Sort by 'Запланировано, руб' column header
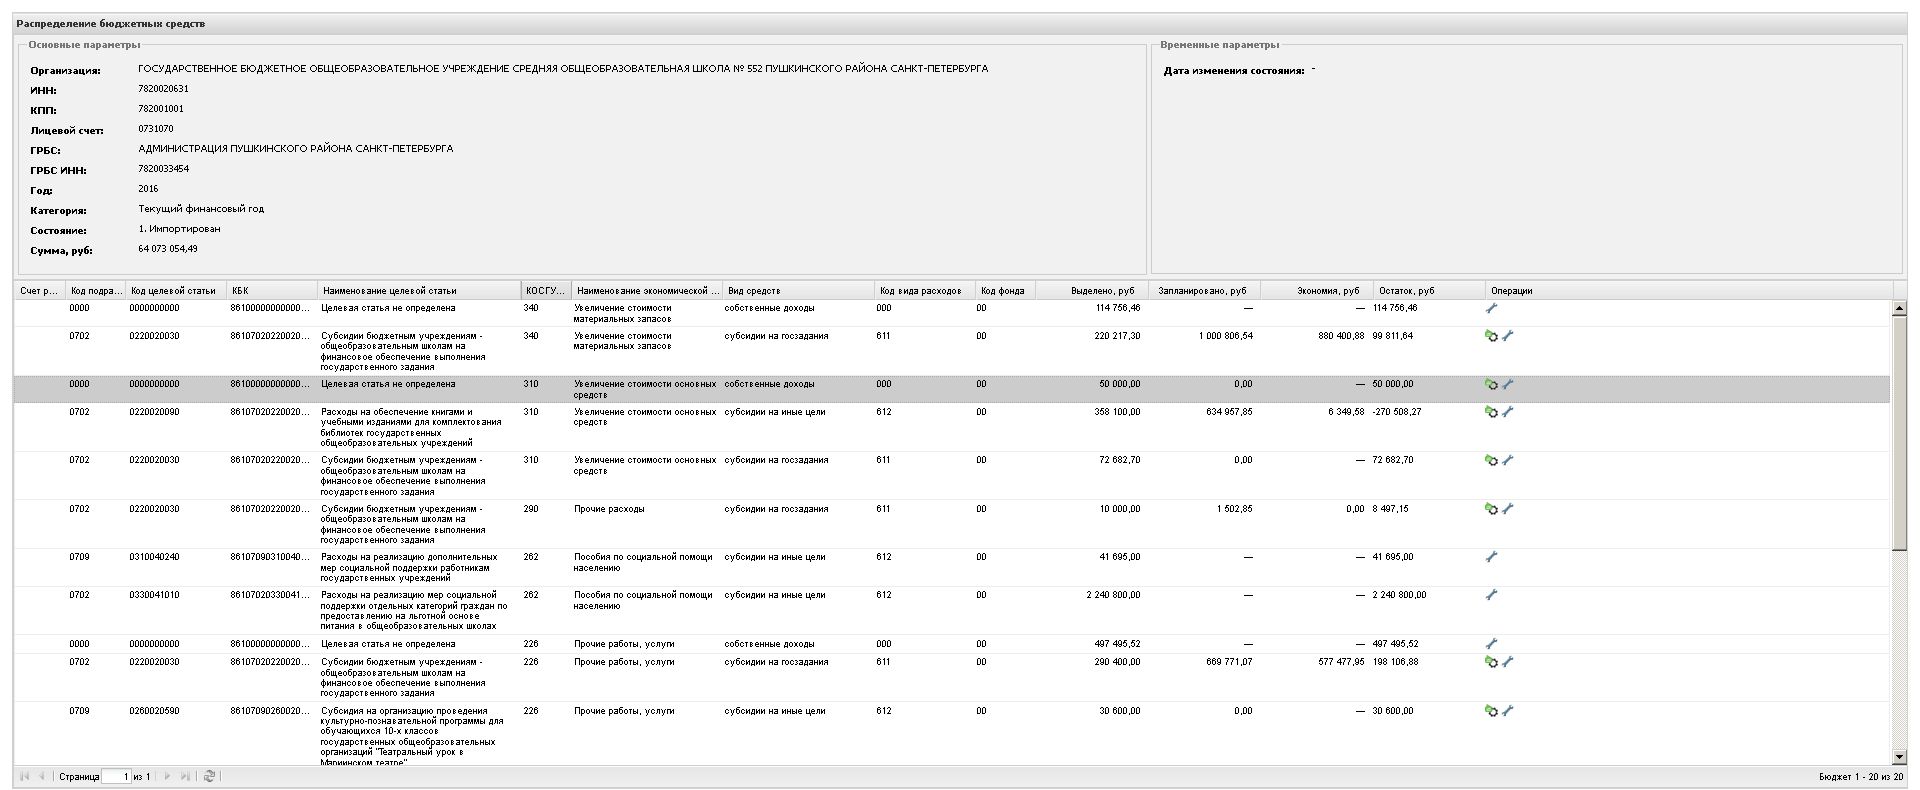 click(x=1203, y=291)
